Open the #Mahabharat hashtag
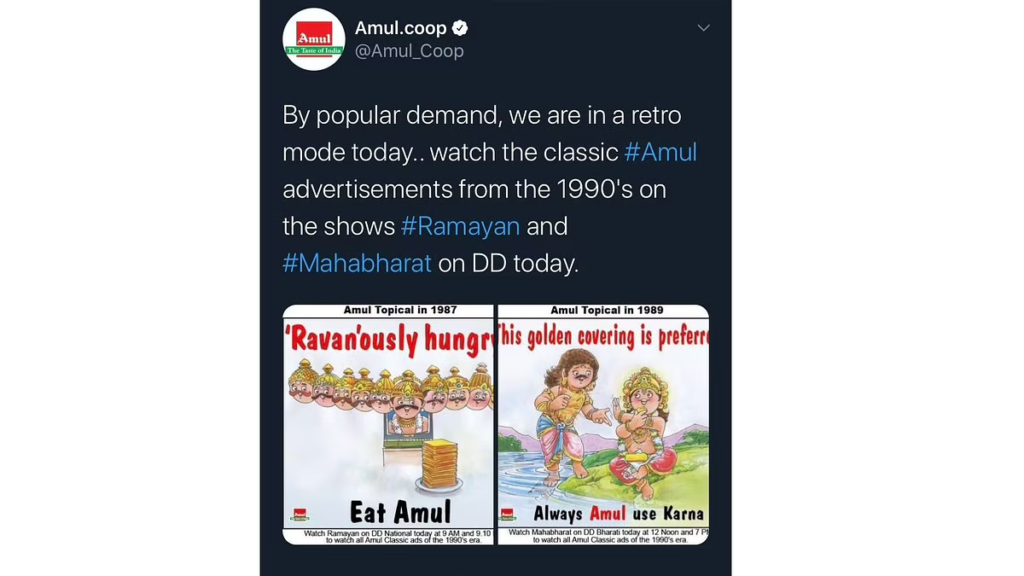Screen dimensions: 1024x576 click(x=357, y=263)
